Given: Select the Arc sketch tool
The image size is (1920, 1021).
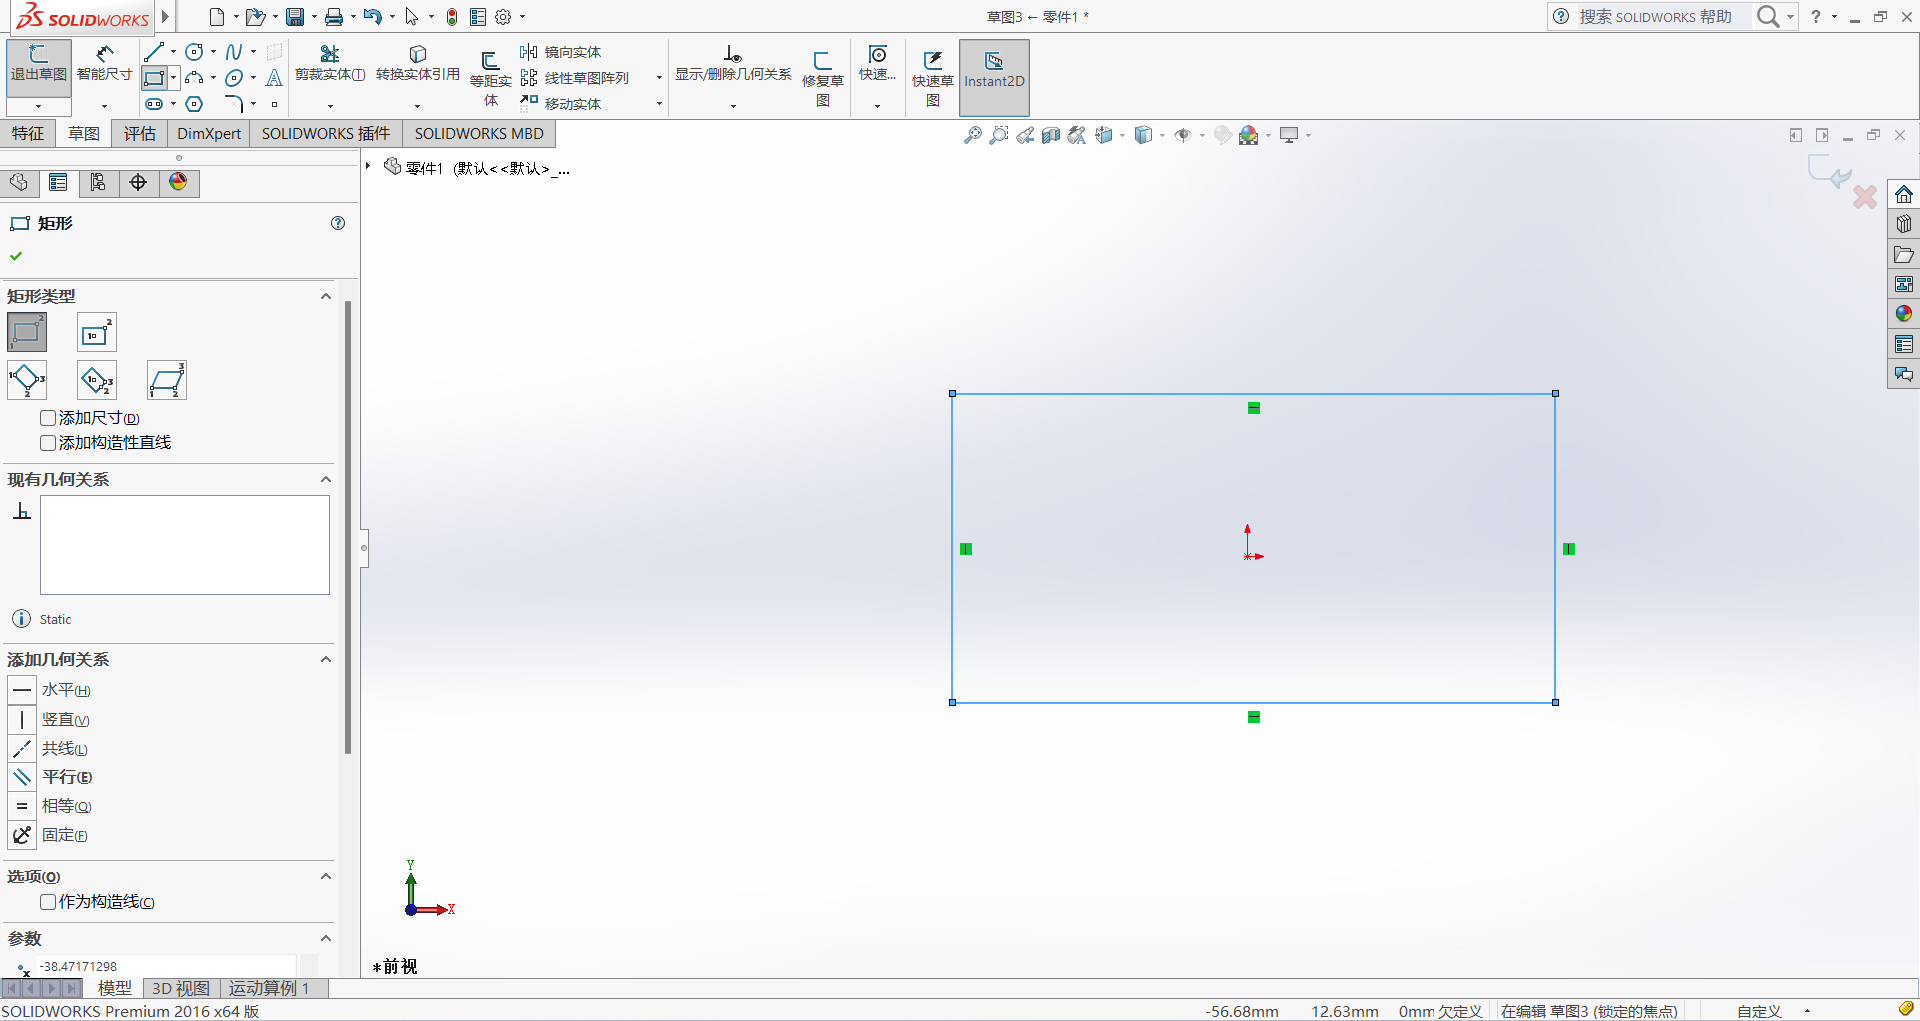Looking at the screenshot, I should (195, 78).
